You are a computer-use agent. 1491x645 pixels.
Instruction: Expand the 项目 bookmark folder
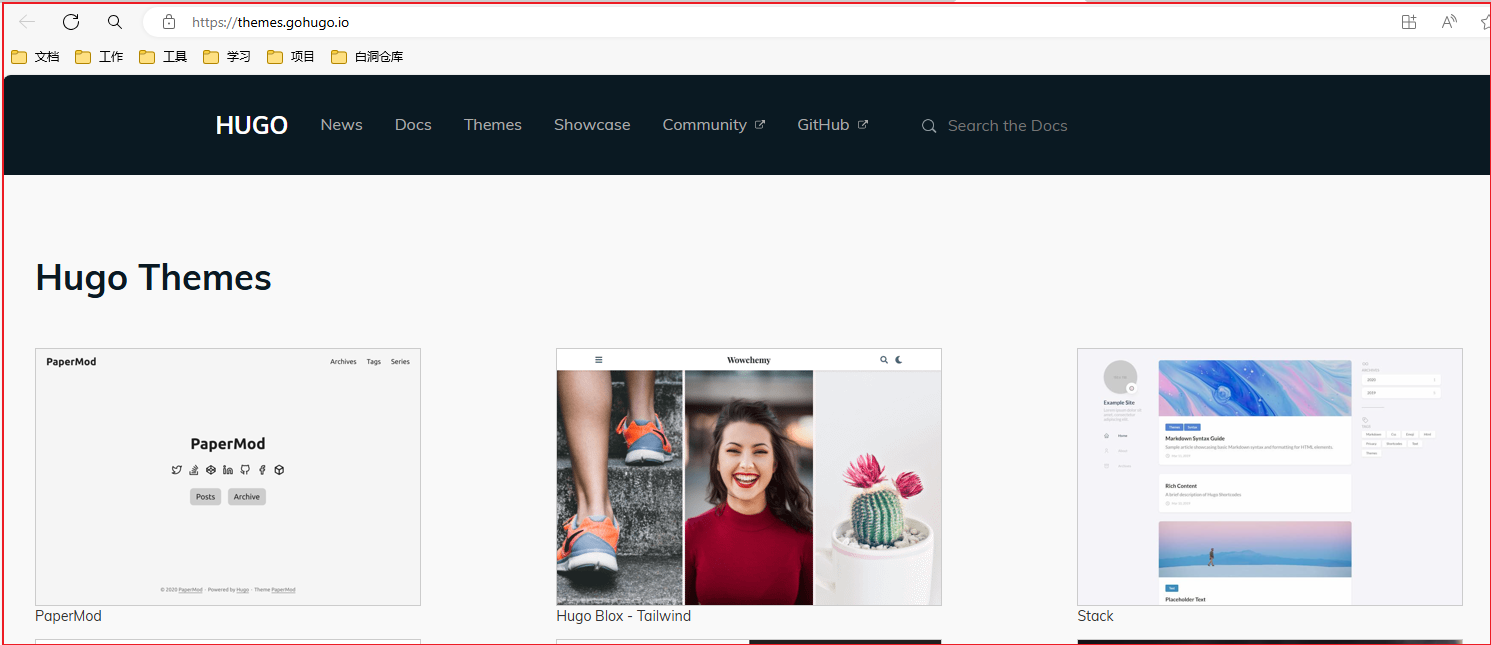[291, 57]
